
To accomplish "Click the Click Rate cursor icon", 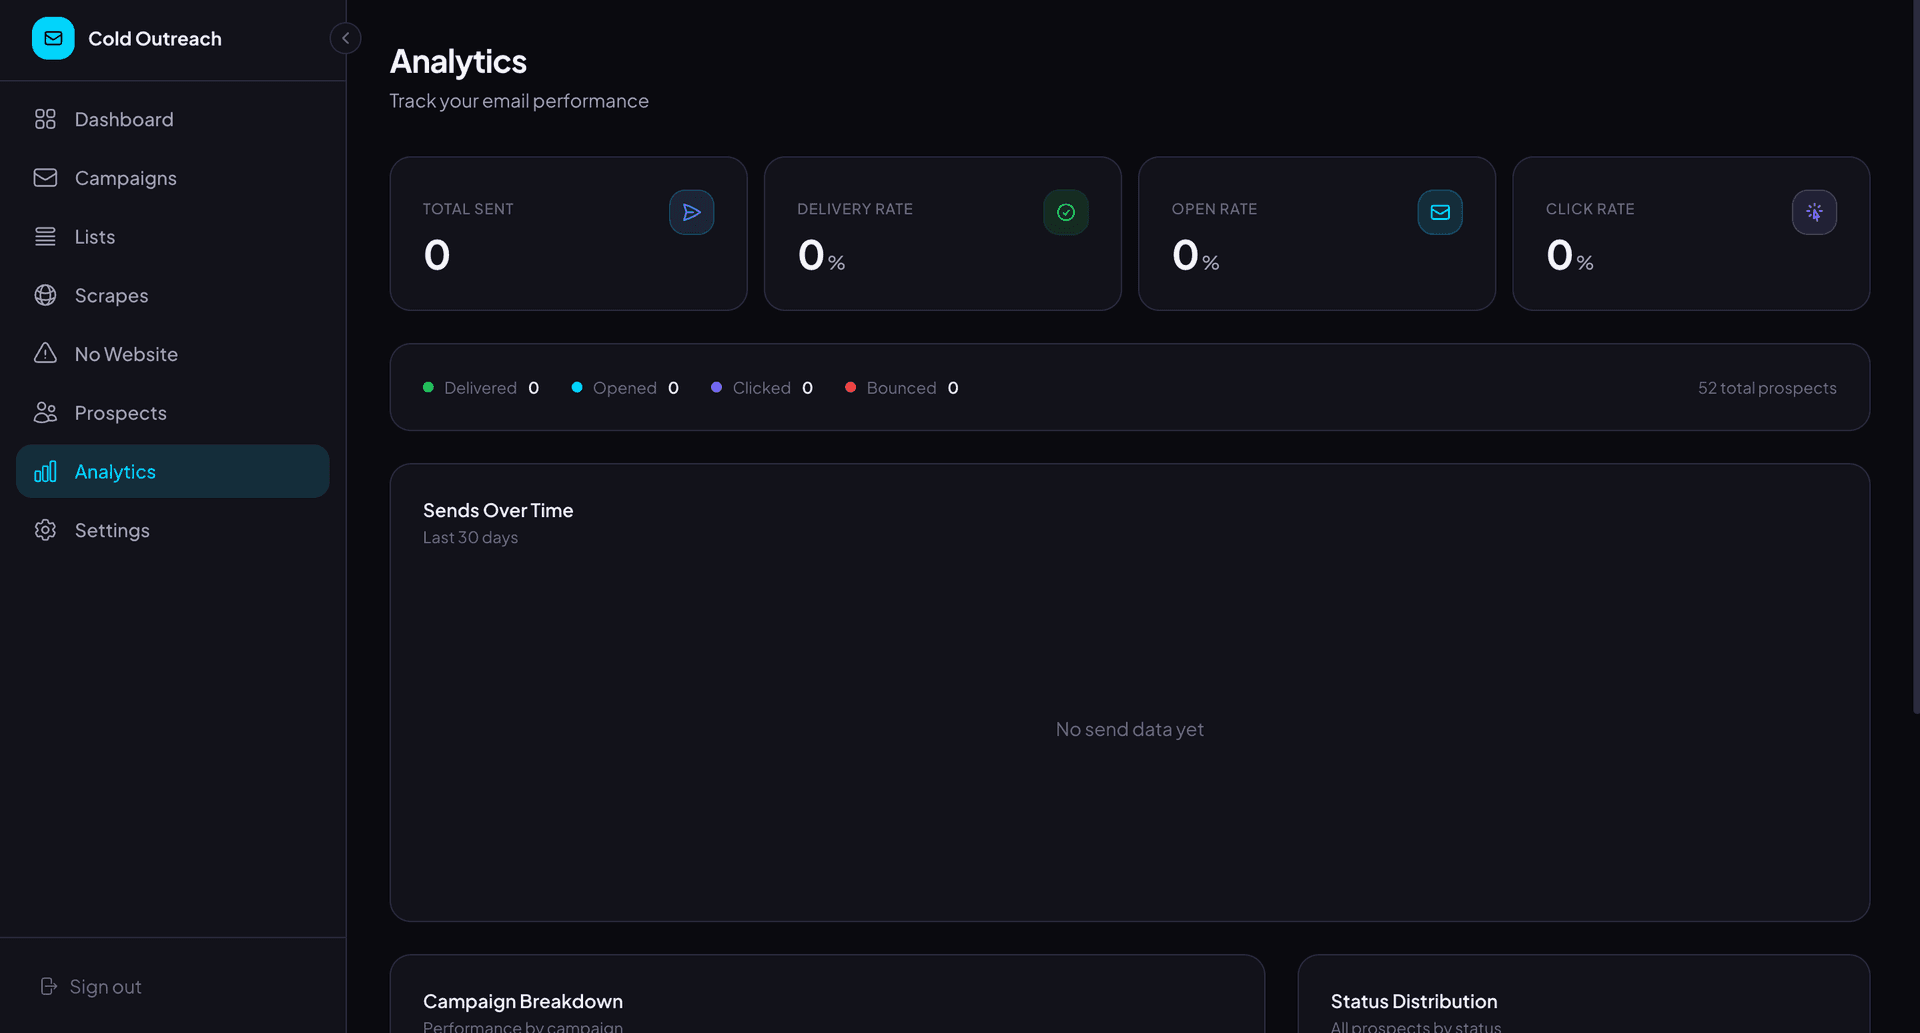I will pyautogui.click(x=1813, y=212).
